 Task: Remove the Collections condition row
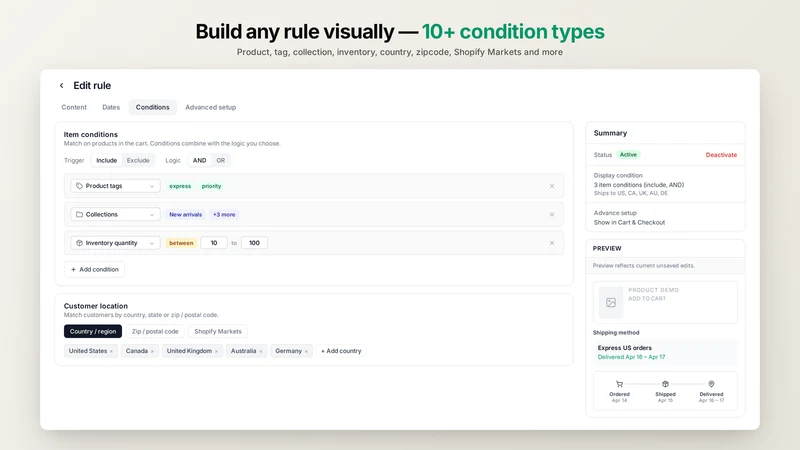552,215
